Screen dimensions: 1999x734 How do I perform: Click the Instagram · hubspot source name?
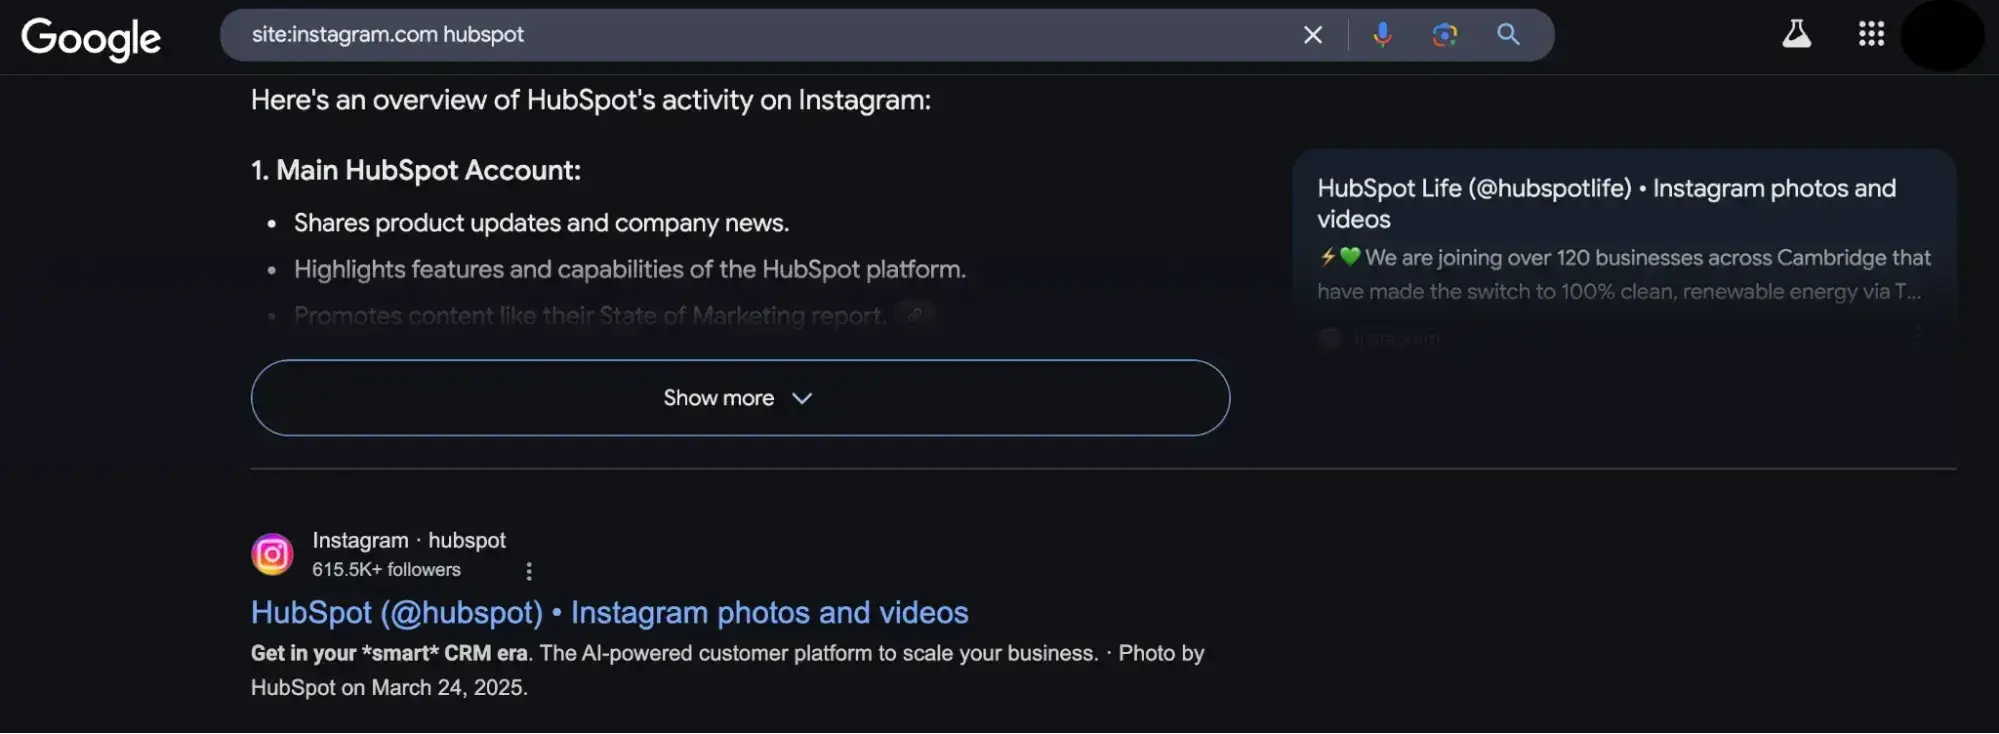408,540
